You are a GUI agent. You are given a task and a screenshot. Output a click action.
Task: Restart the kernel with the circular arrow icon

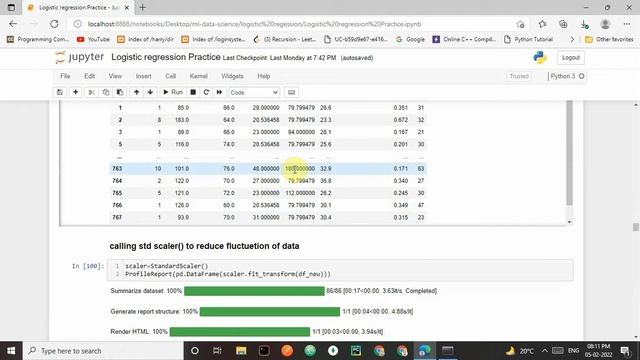[x=206, y=92]
